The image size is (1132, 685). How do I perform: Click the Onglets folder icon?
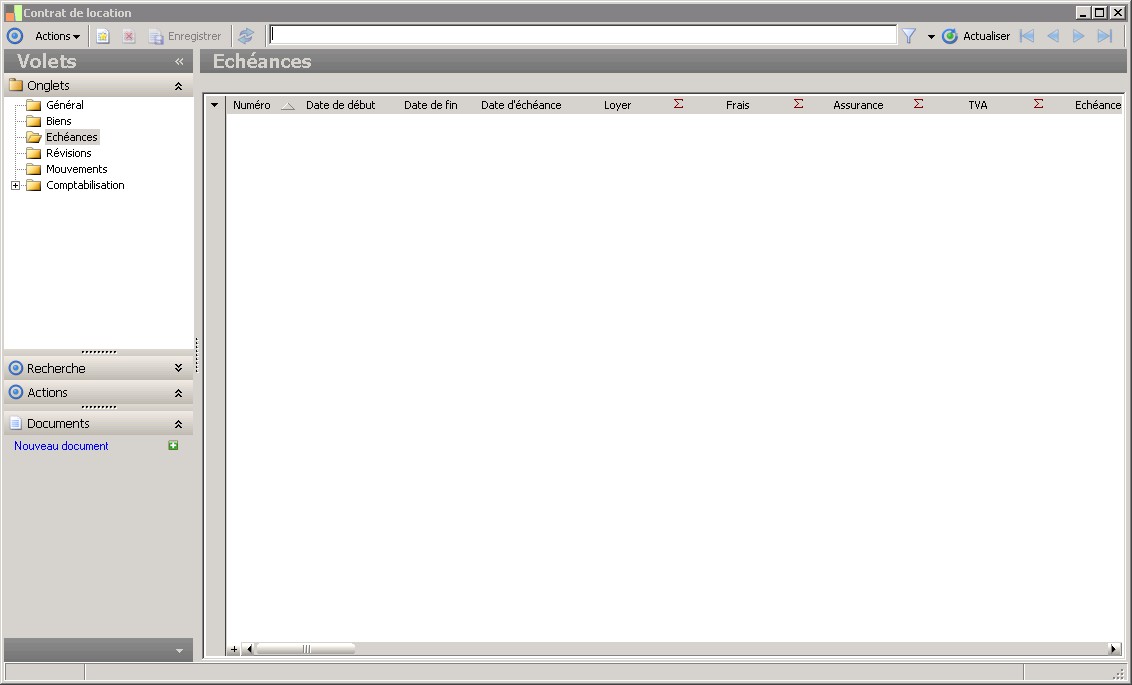[x=16, y=86]
